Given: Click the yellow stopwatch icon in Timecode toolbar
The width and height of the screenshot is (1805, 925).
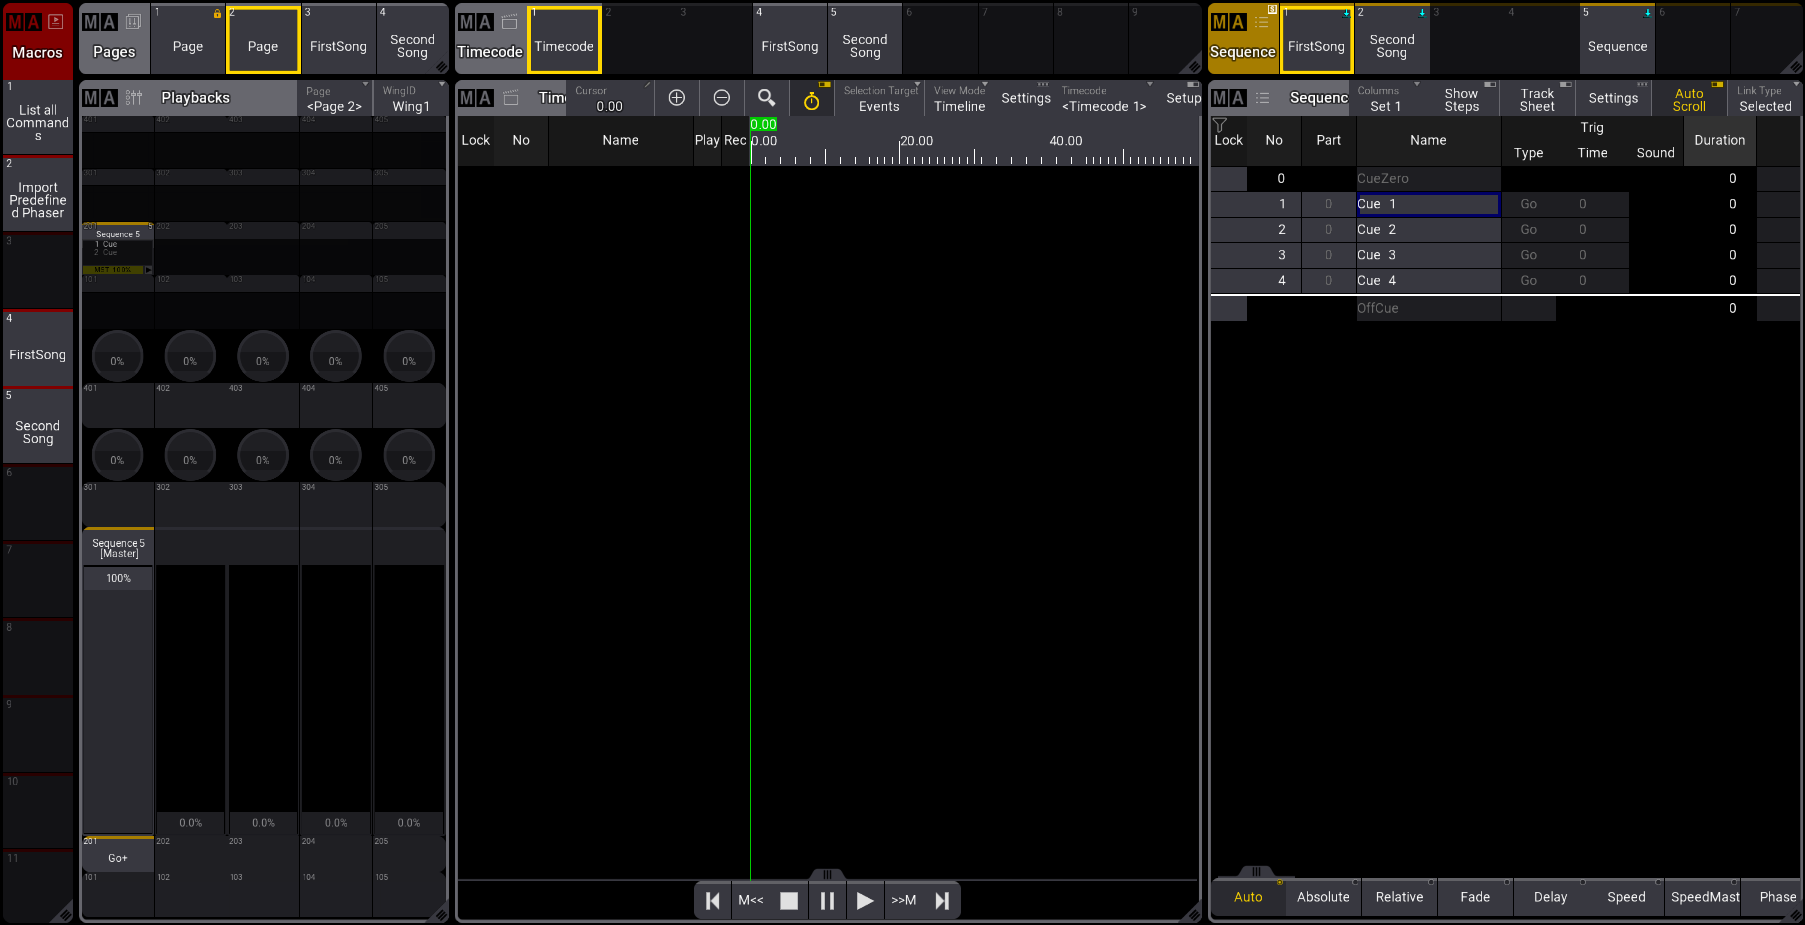Looking at the screenshot, I should 811,99.
